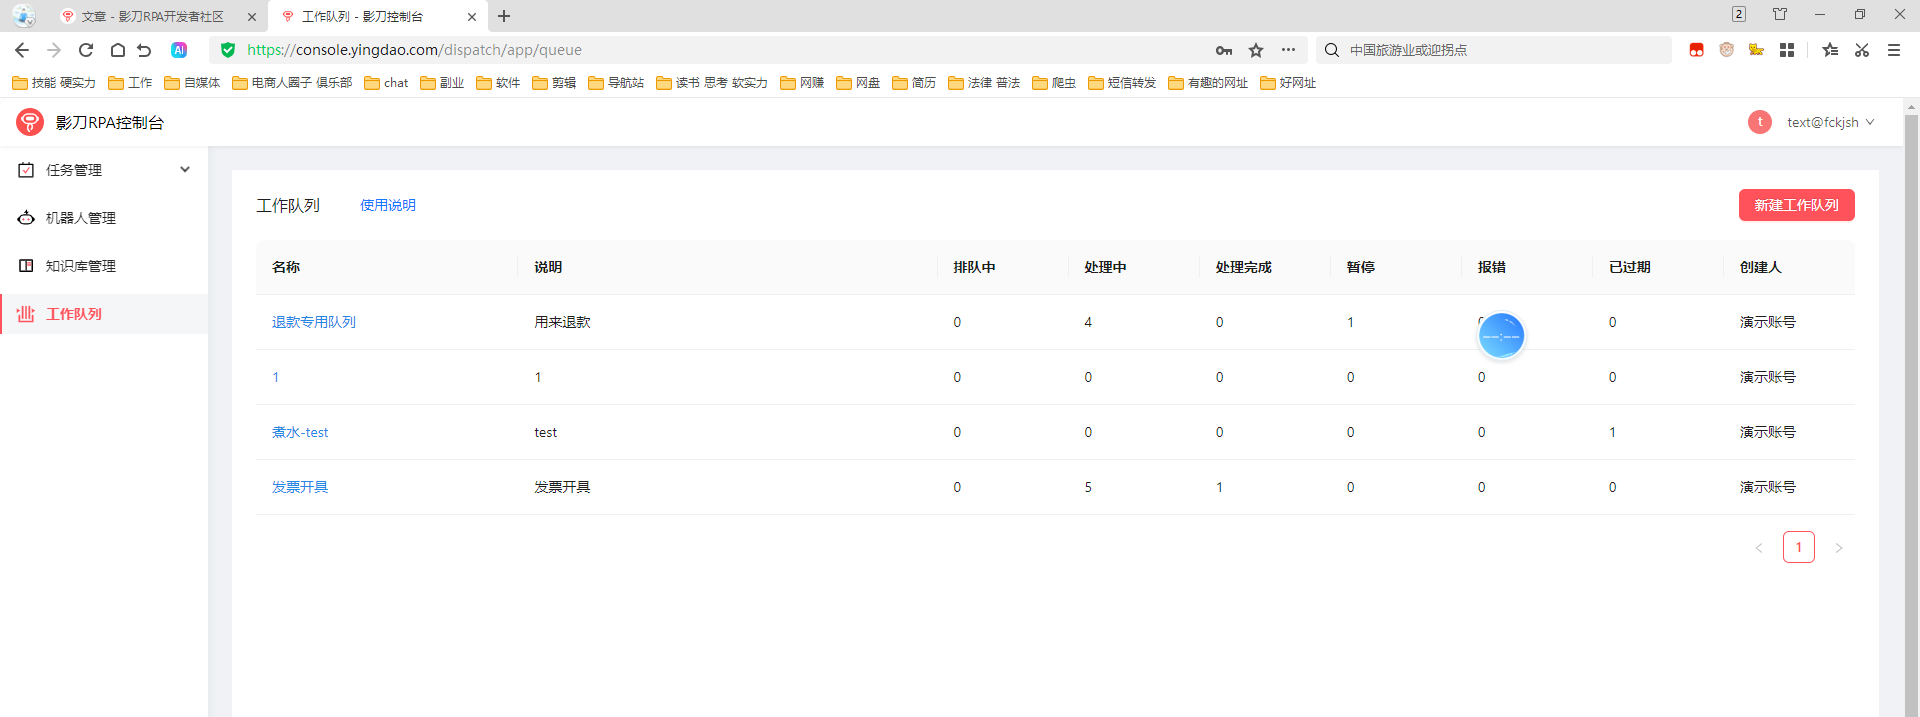Click the 机器人管理 robot icon
The image size is (1920, 717).
tap(26, 218)
